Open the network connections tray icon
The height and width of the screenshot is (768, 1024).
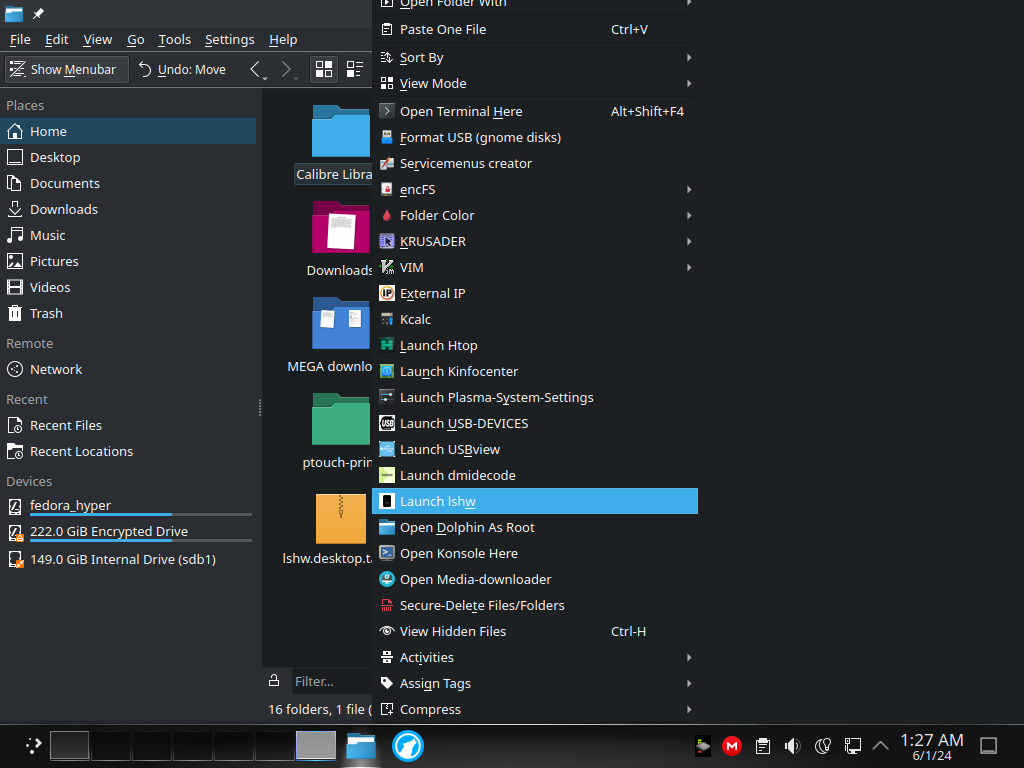(852, 745)
